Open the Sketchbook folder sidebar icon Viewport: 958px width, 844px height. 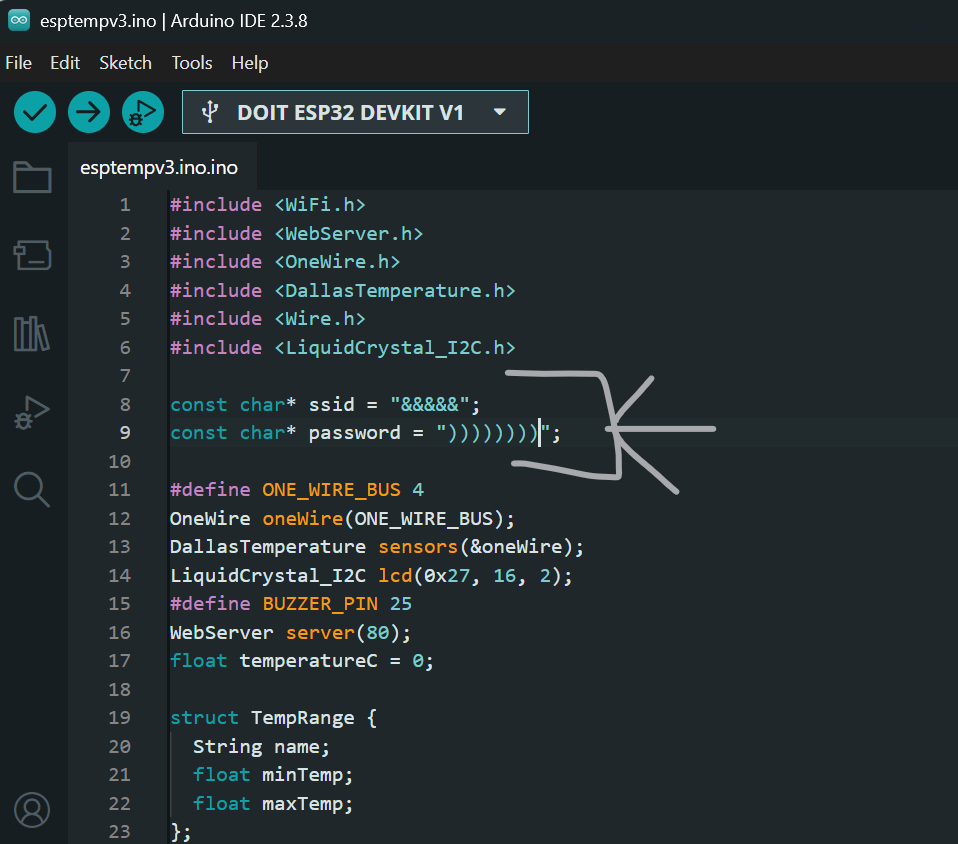[x=32, y=177]
